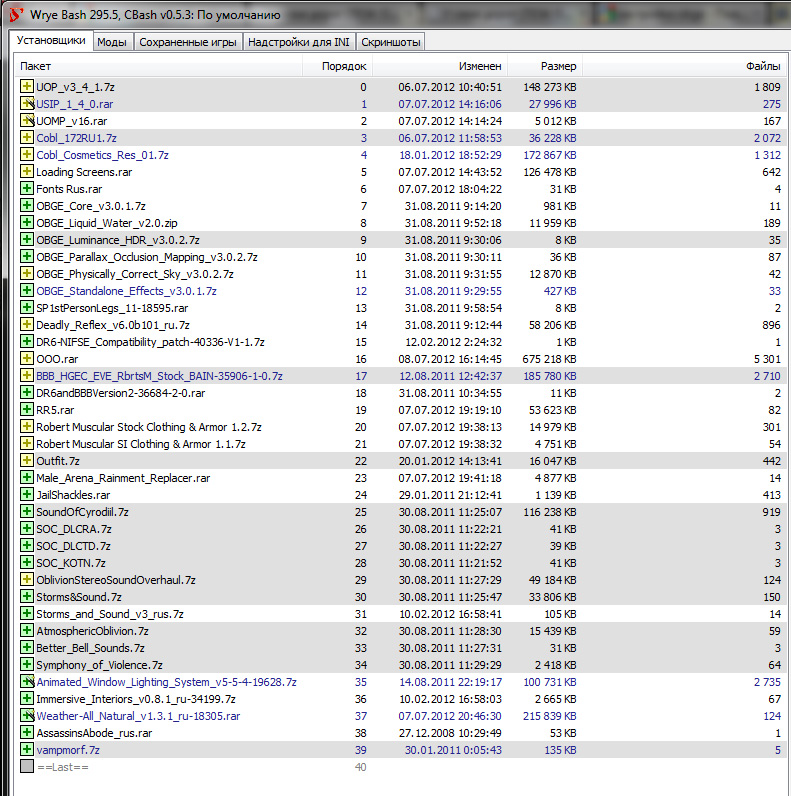Click the status icon next to UOP_v3_4_1.7z
This screenshot has height=796, width=791.
(x=27, y=86)
